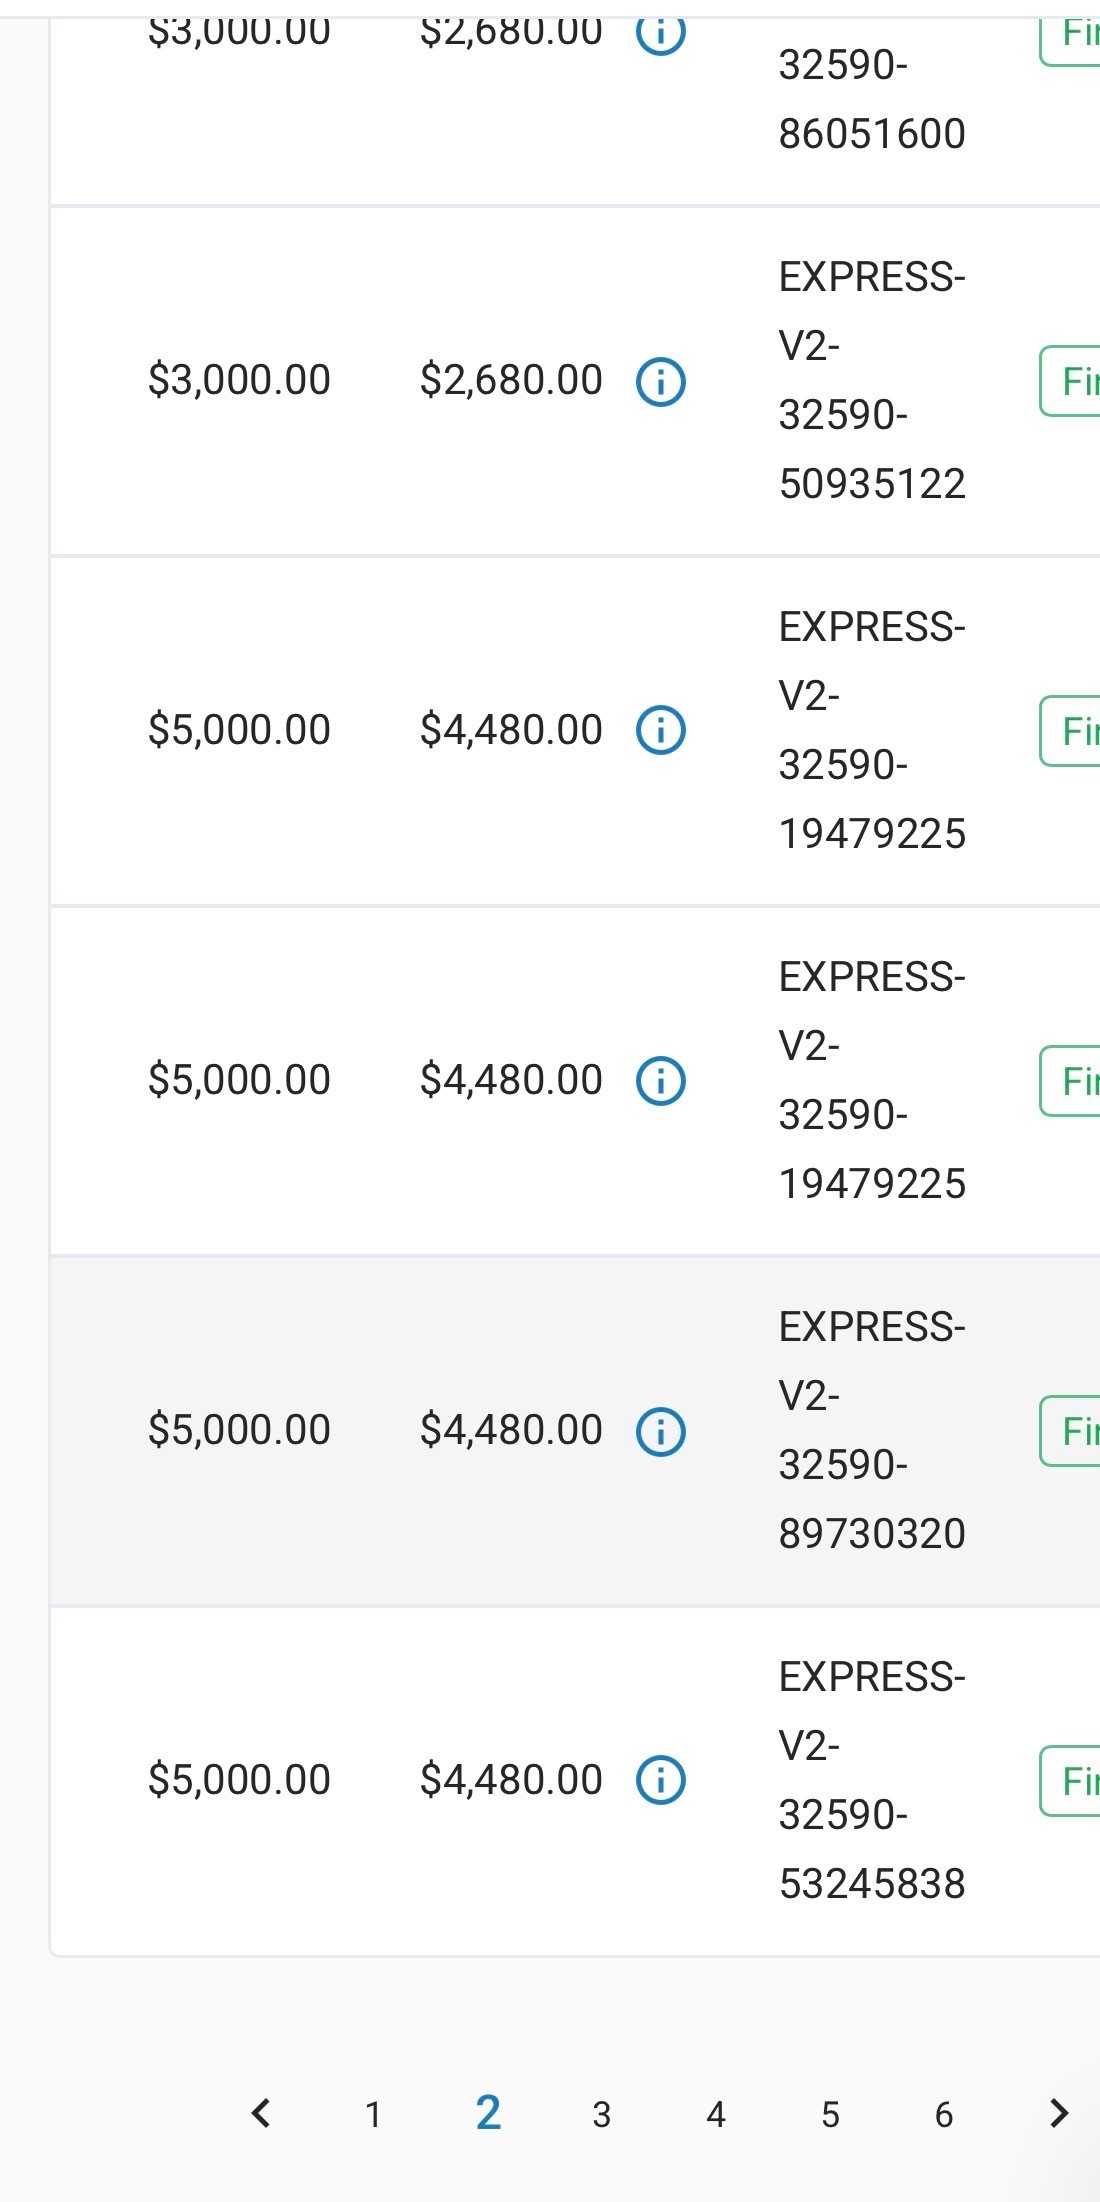Switch to page 4 in pagination

tap(715, 2114)
